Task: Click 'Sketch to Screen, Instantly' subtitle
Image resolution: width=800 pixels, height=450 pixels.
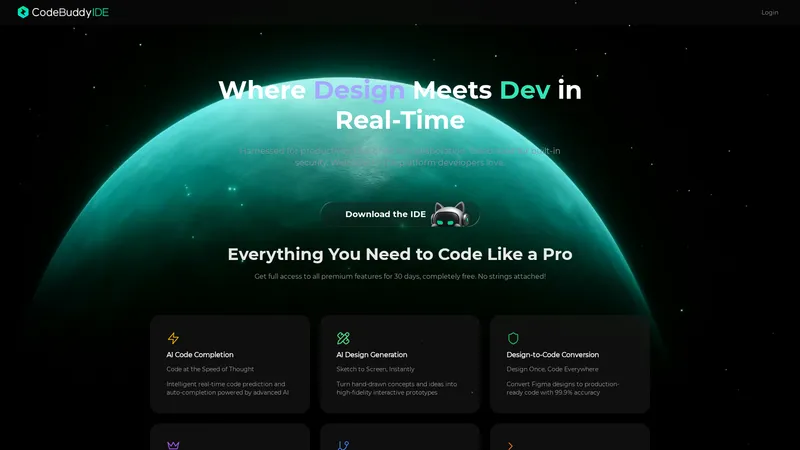Action: pyautogui.click(x=375, y=369)
